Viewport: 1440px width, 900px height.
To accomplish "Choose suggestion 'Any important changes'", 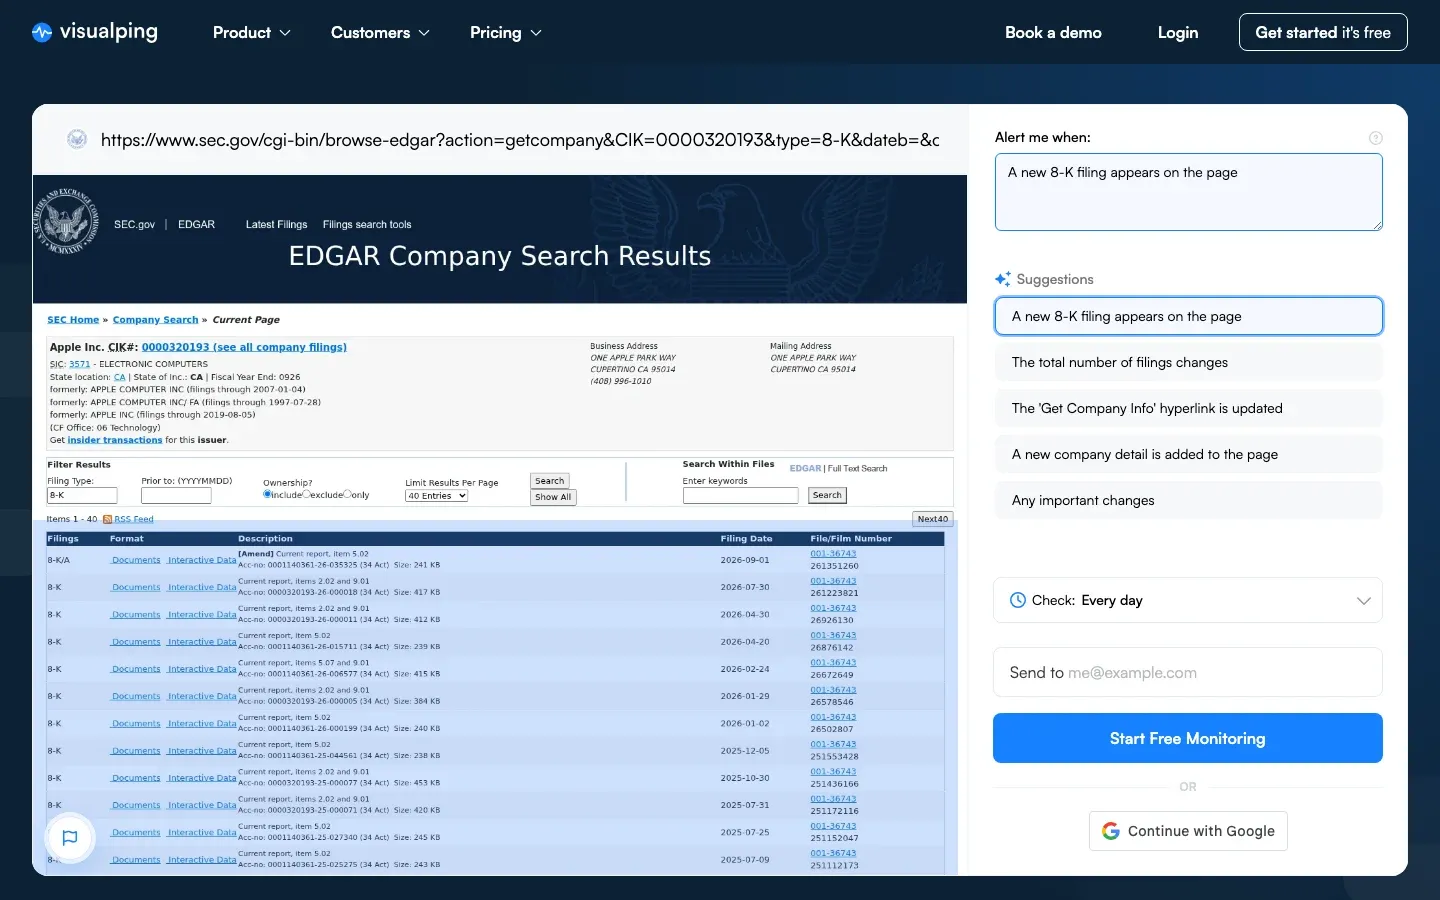I will click(x=1188, y=500).
